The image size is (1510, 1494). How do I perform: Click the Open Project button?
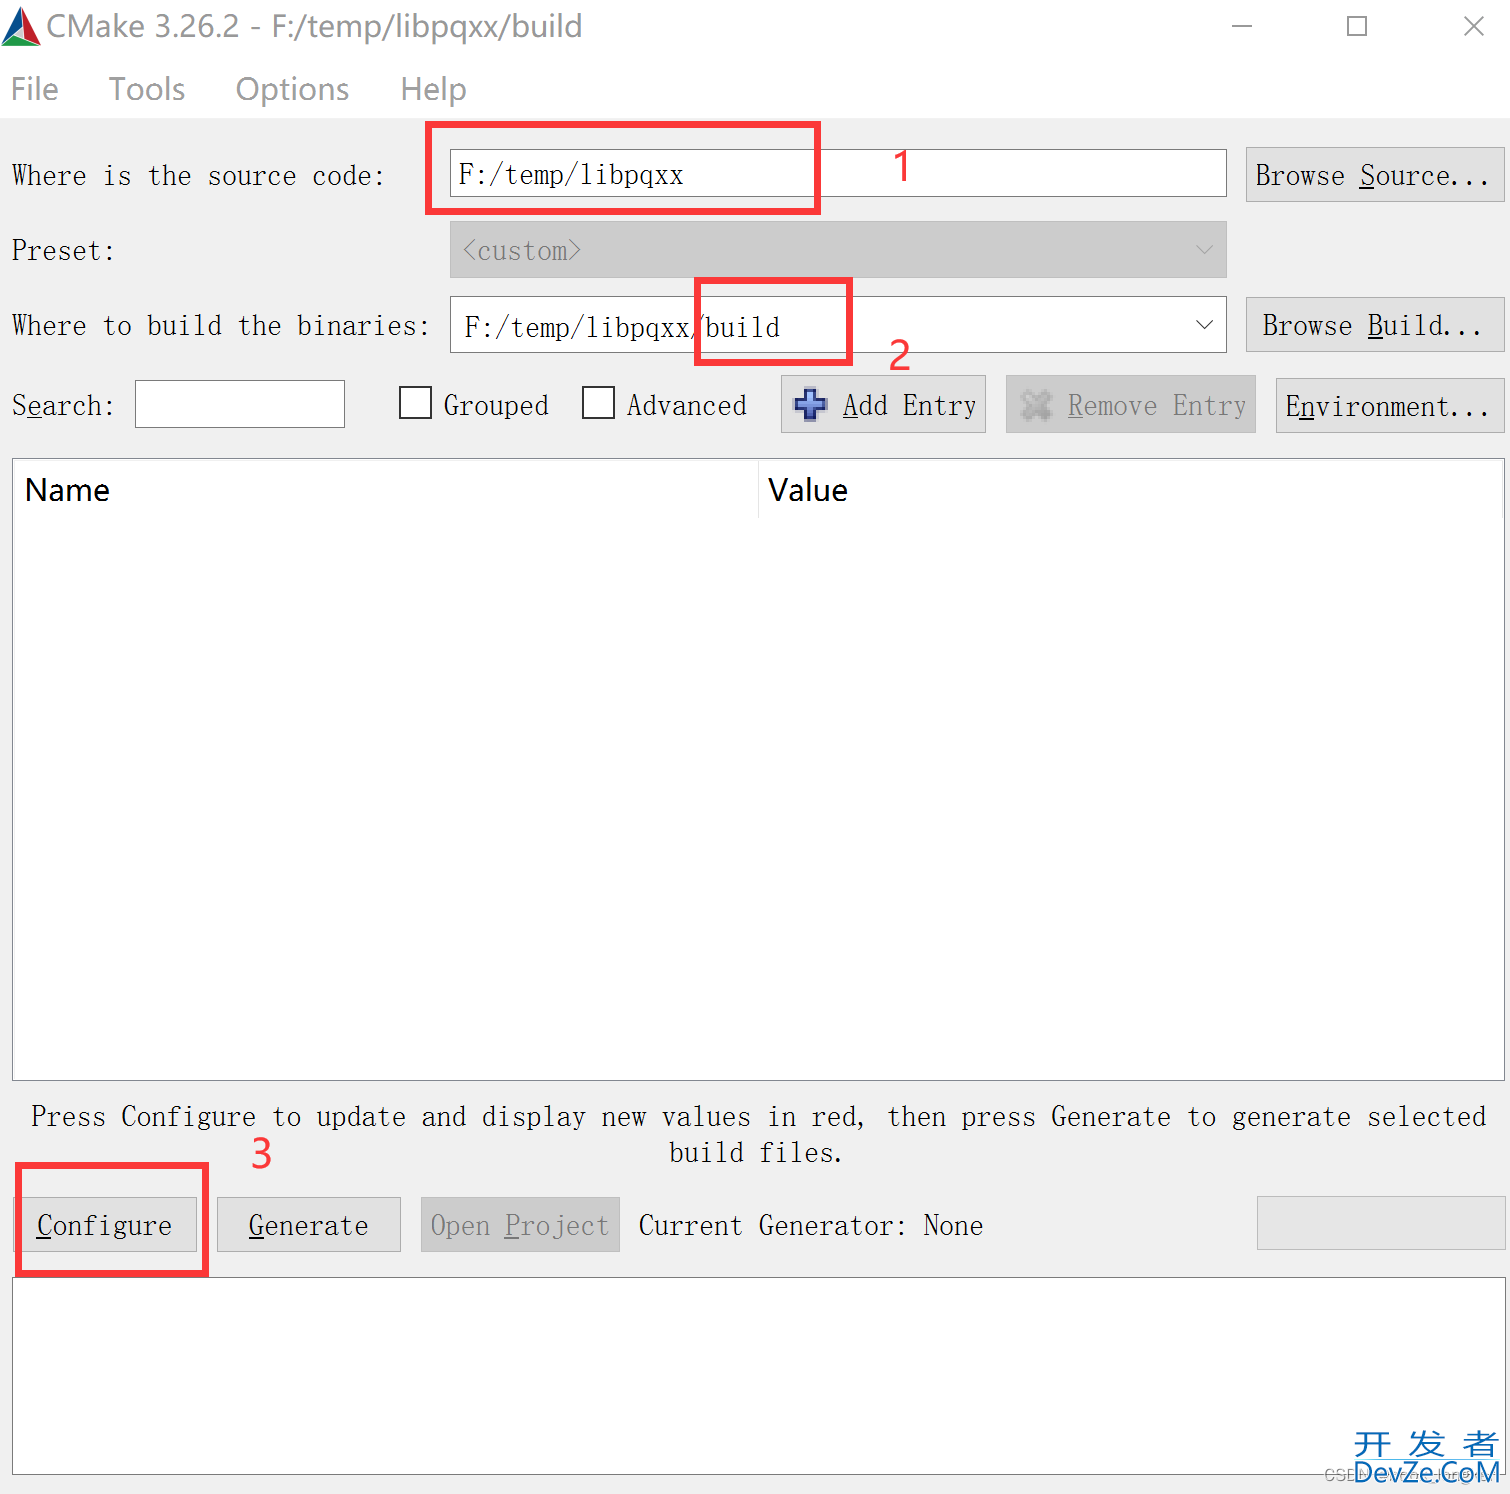tap(520, 1225)
